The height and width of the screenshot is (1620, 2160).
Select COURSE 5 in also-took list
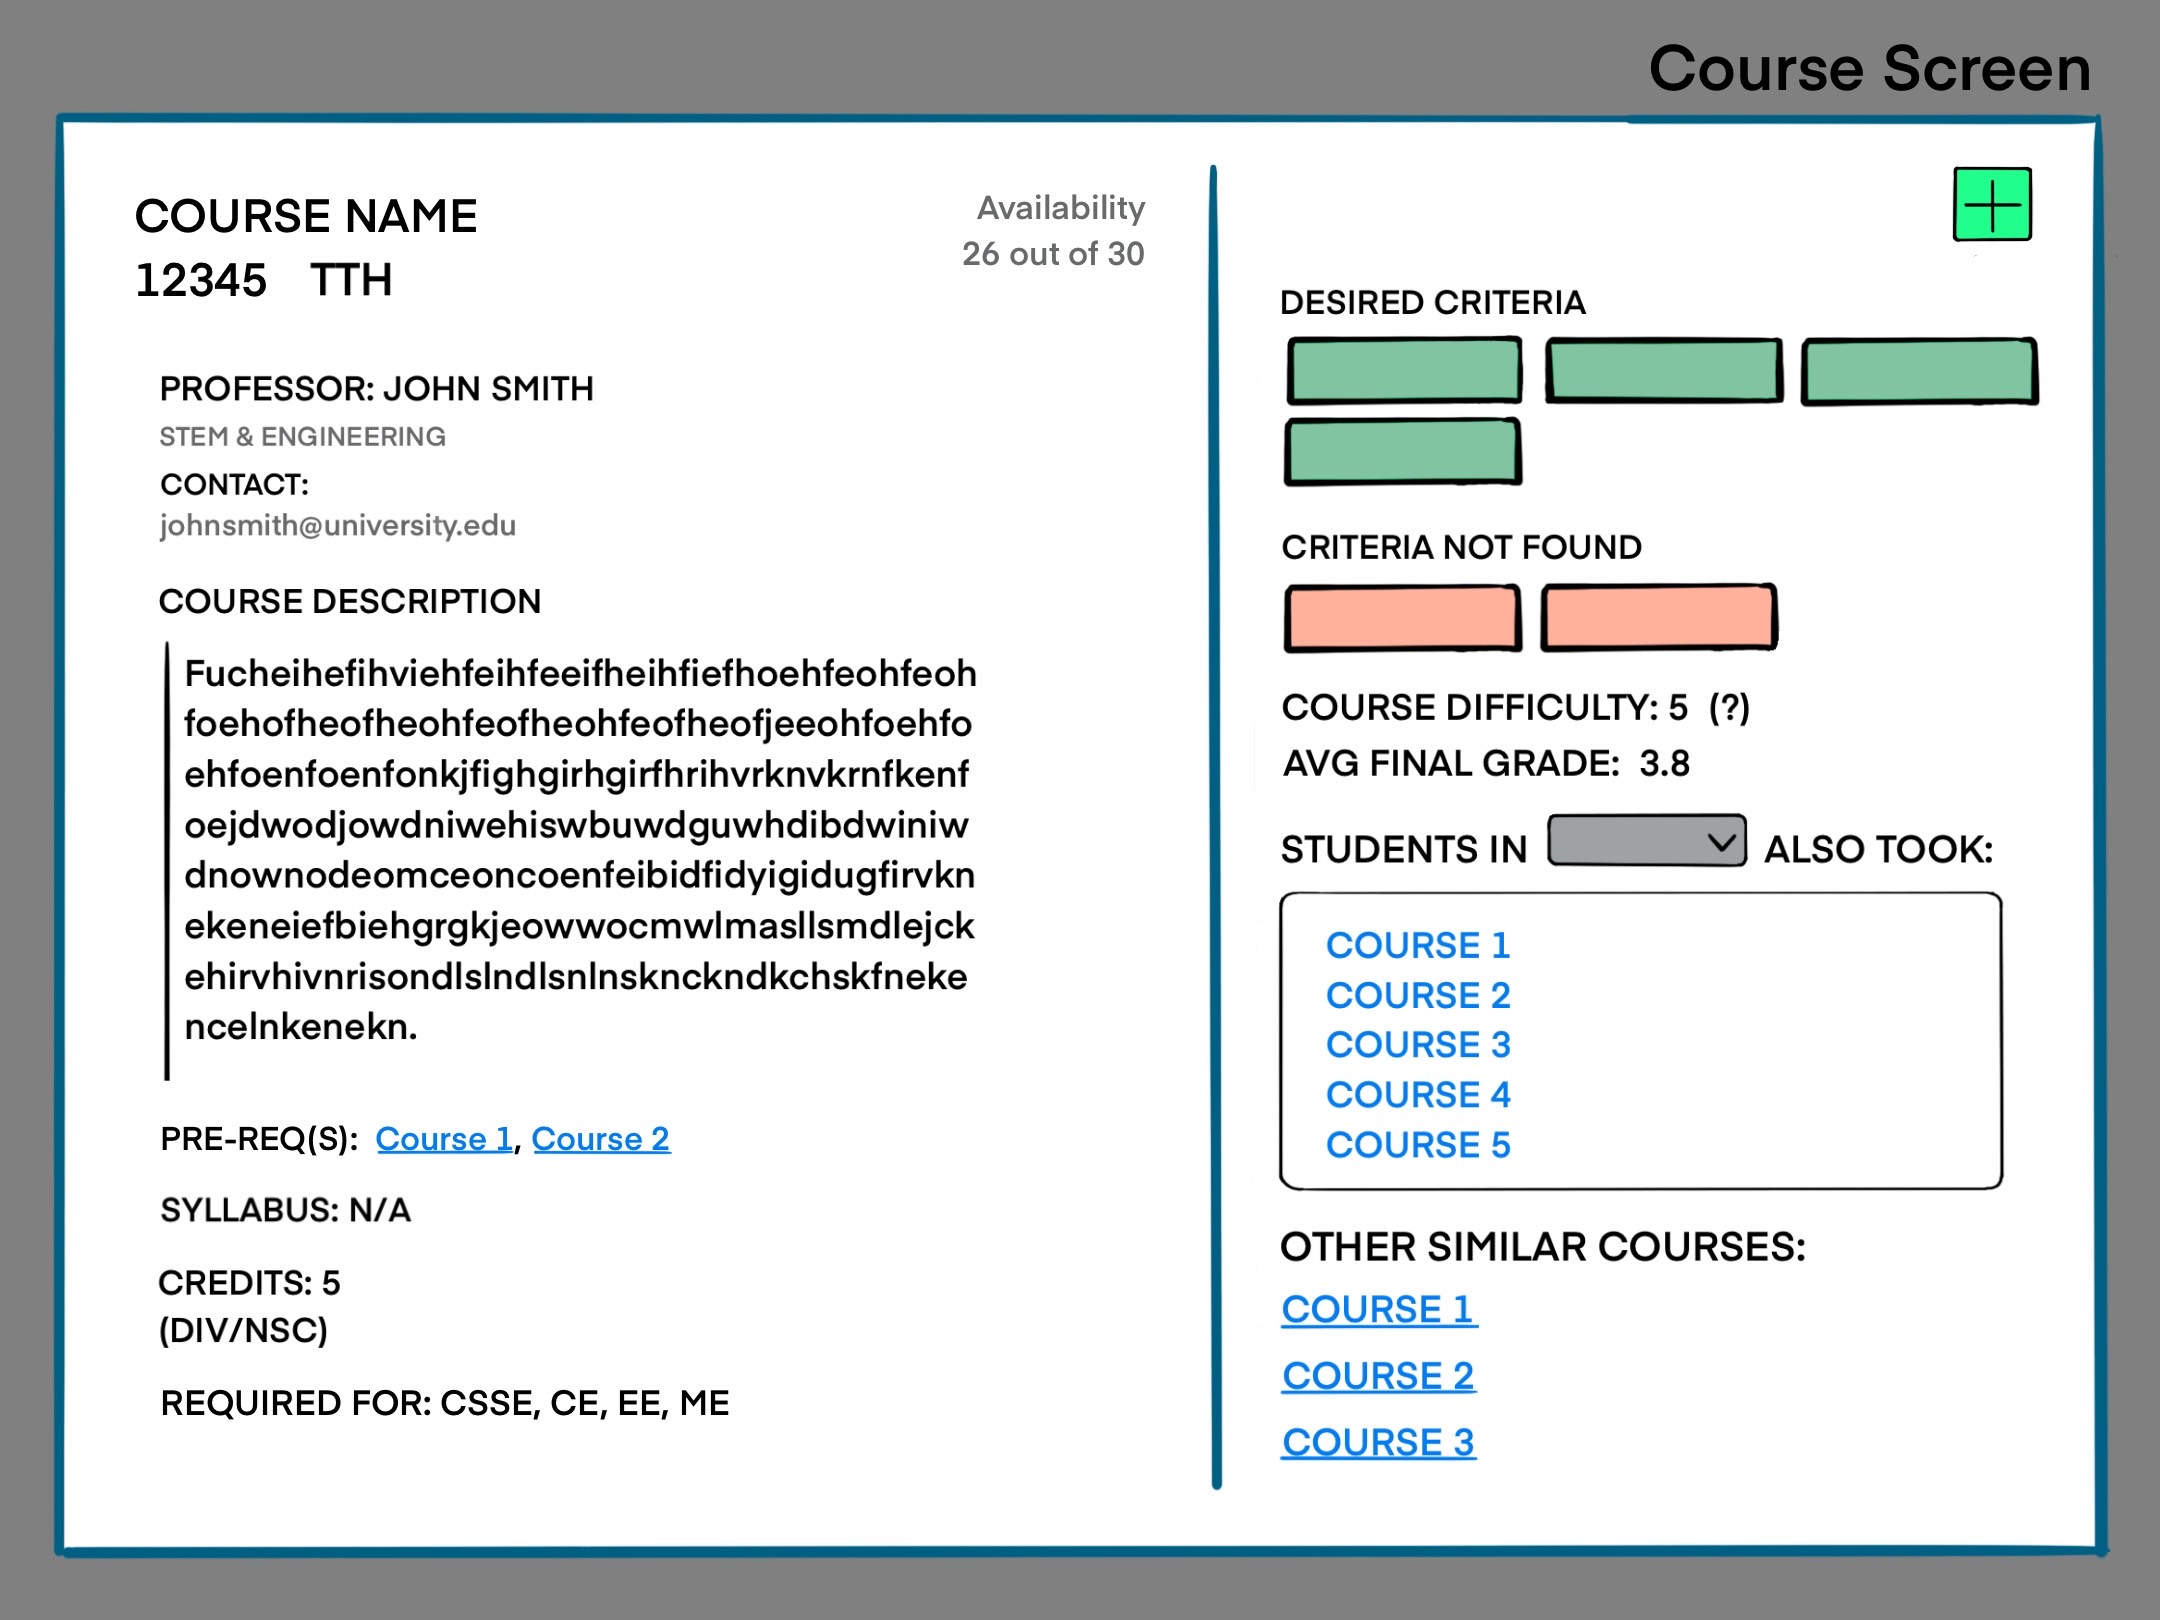coord(1417,1145)
